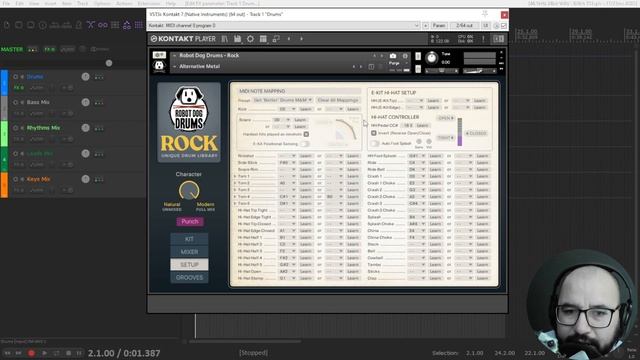Viewport: 640px width, 360px height.
Task: Click the Robot Dog instrument icon
Action: (159, 66)
